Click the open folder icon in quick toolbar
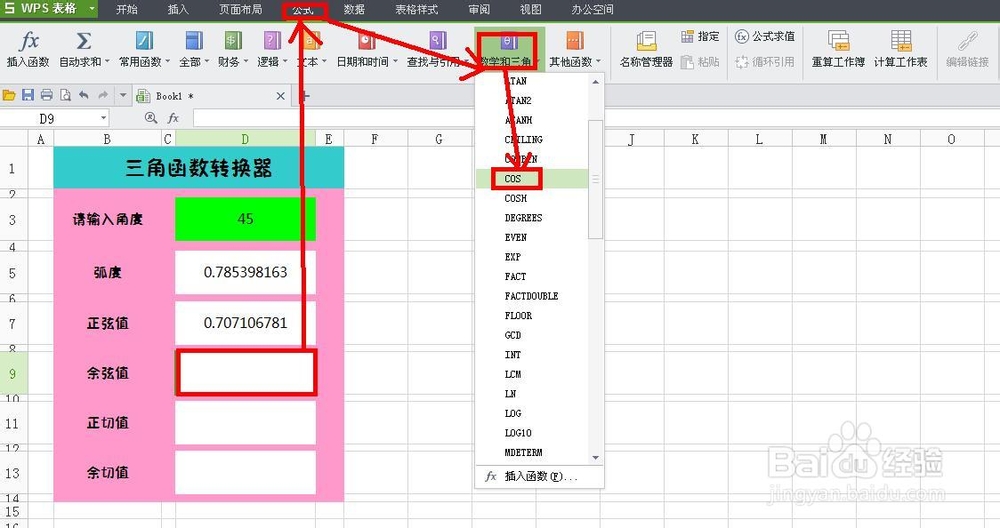The width and height of the screenshot is (1000, 528). [x=9, y=96]
